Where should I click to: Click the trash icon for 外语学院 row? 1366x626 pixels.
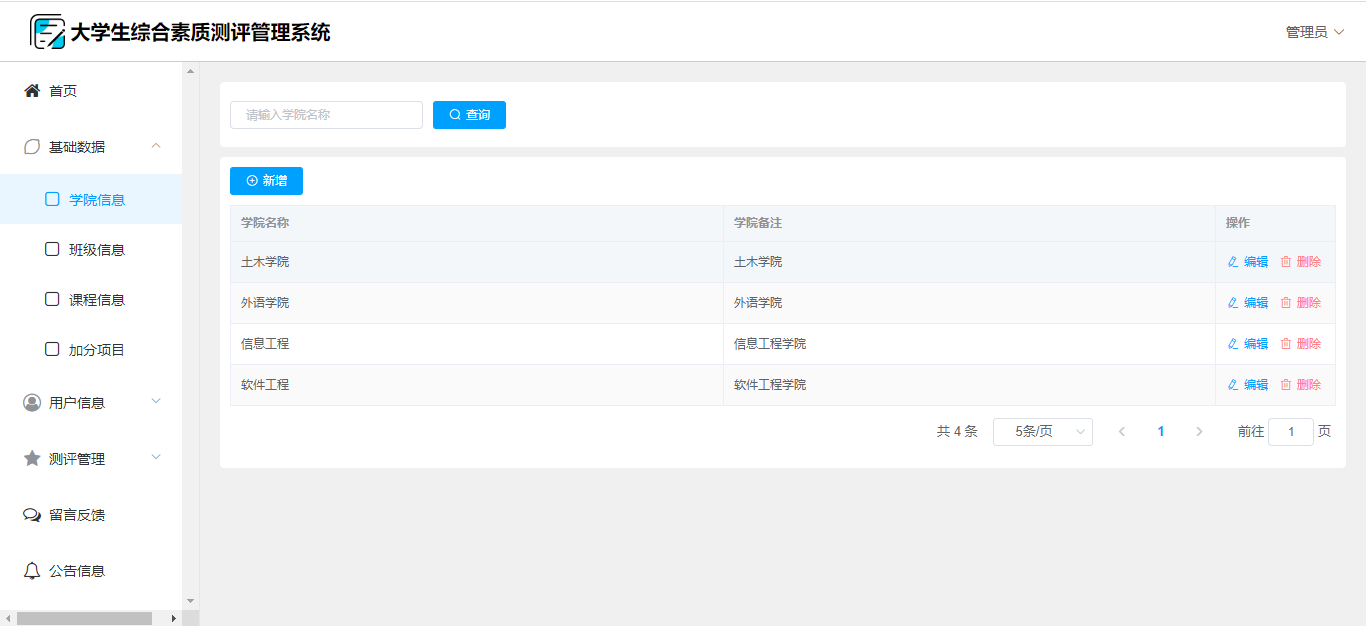pos(1286,303)
